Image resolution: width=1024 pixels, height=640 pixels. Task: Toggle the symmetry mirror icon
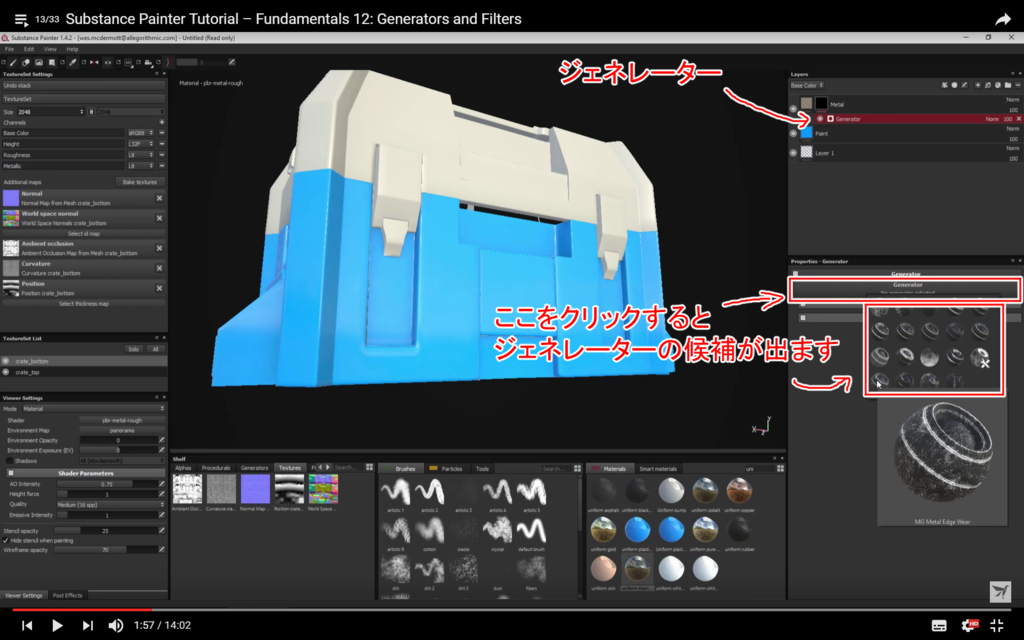coord(94,63)
